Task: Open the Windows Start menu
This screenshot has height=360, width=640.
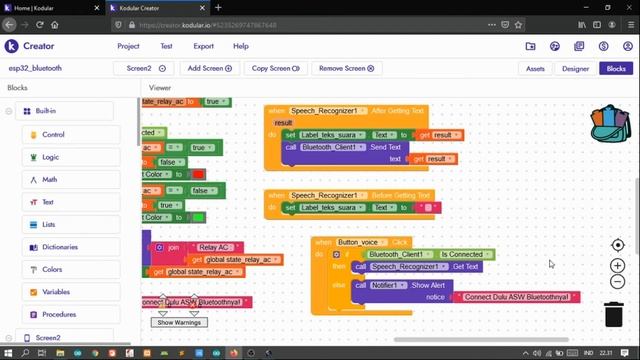Action: tap(8, 353)
